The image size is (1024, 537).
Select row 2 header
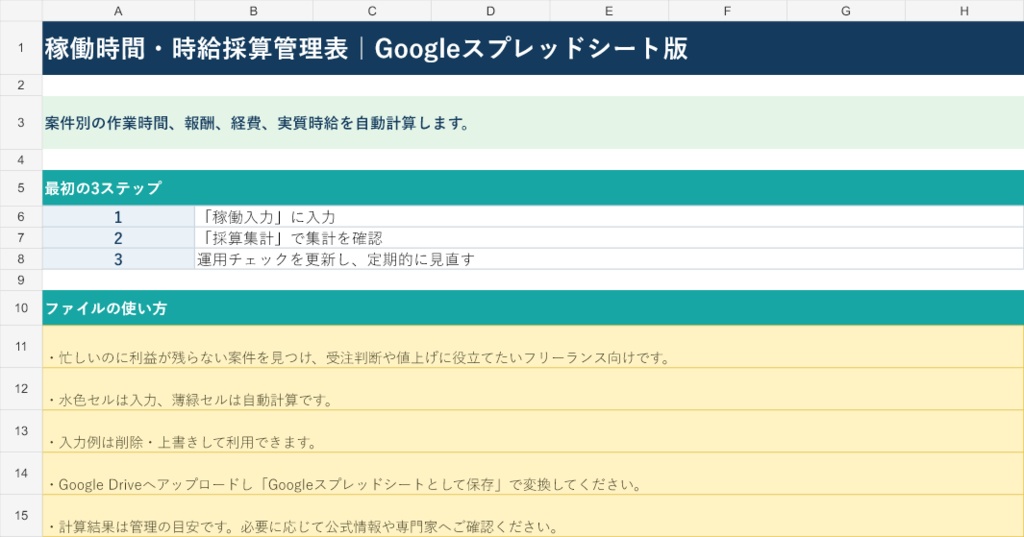pos(21,85)
